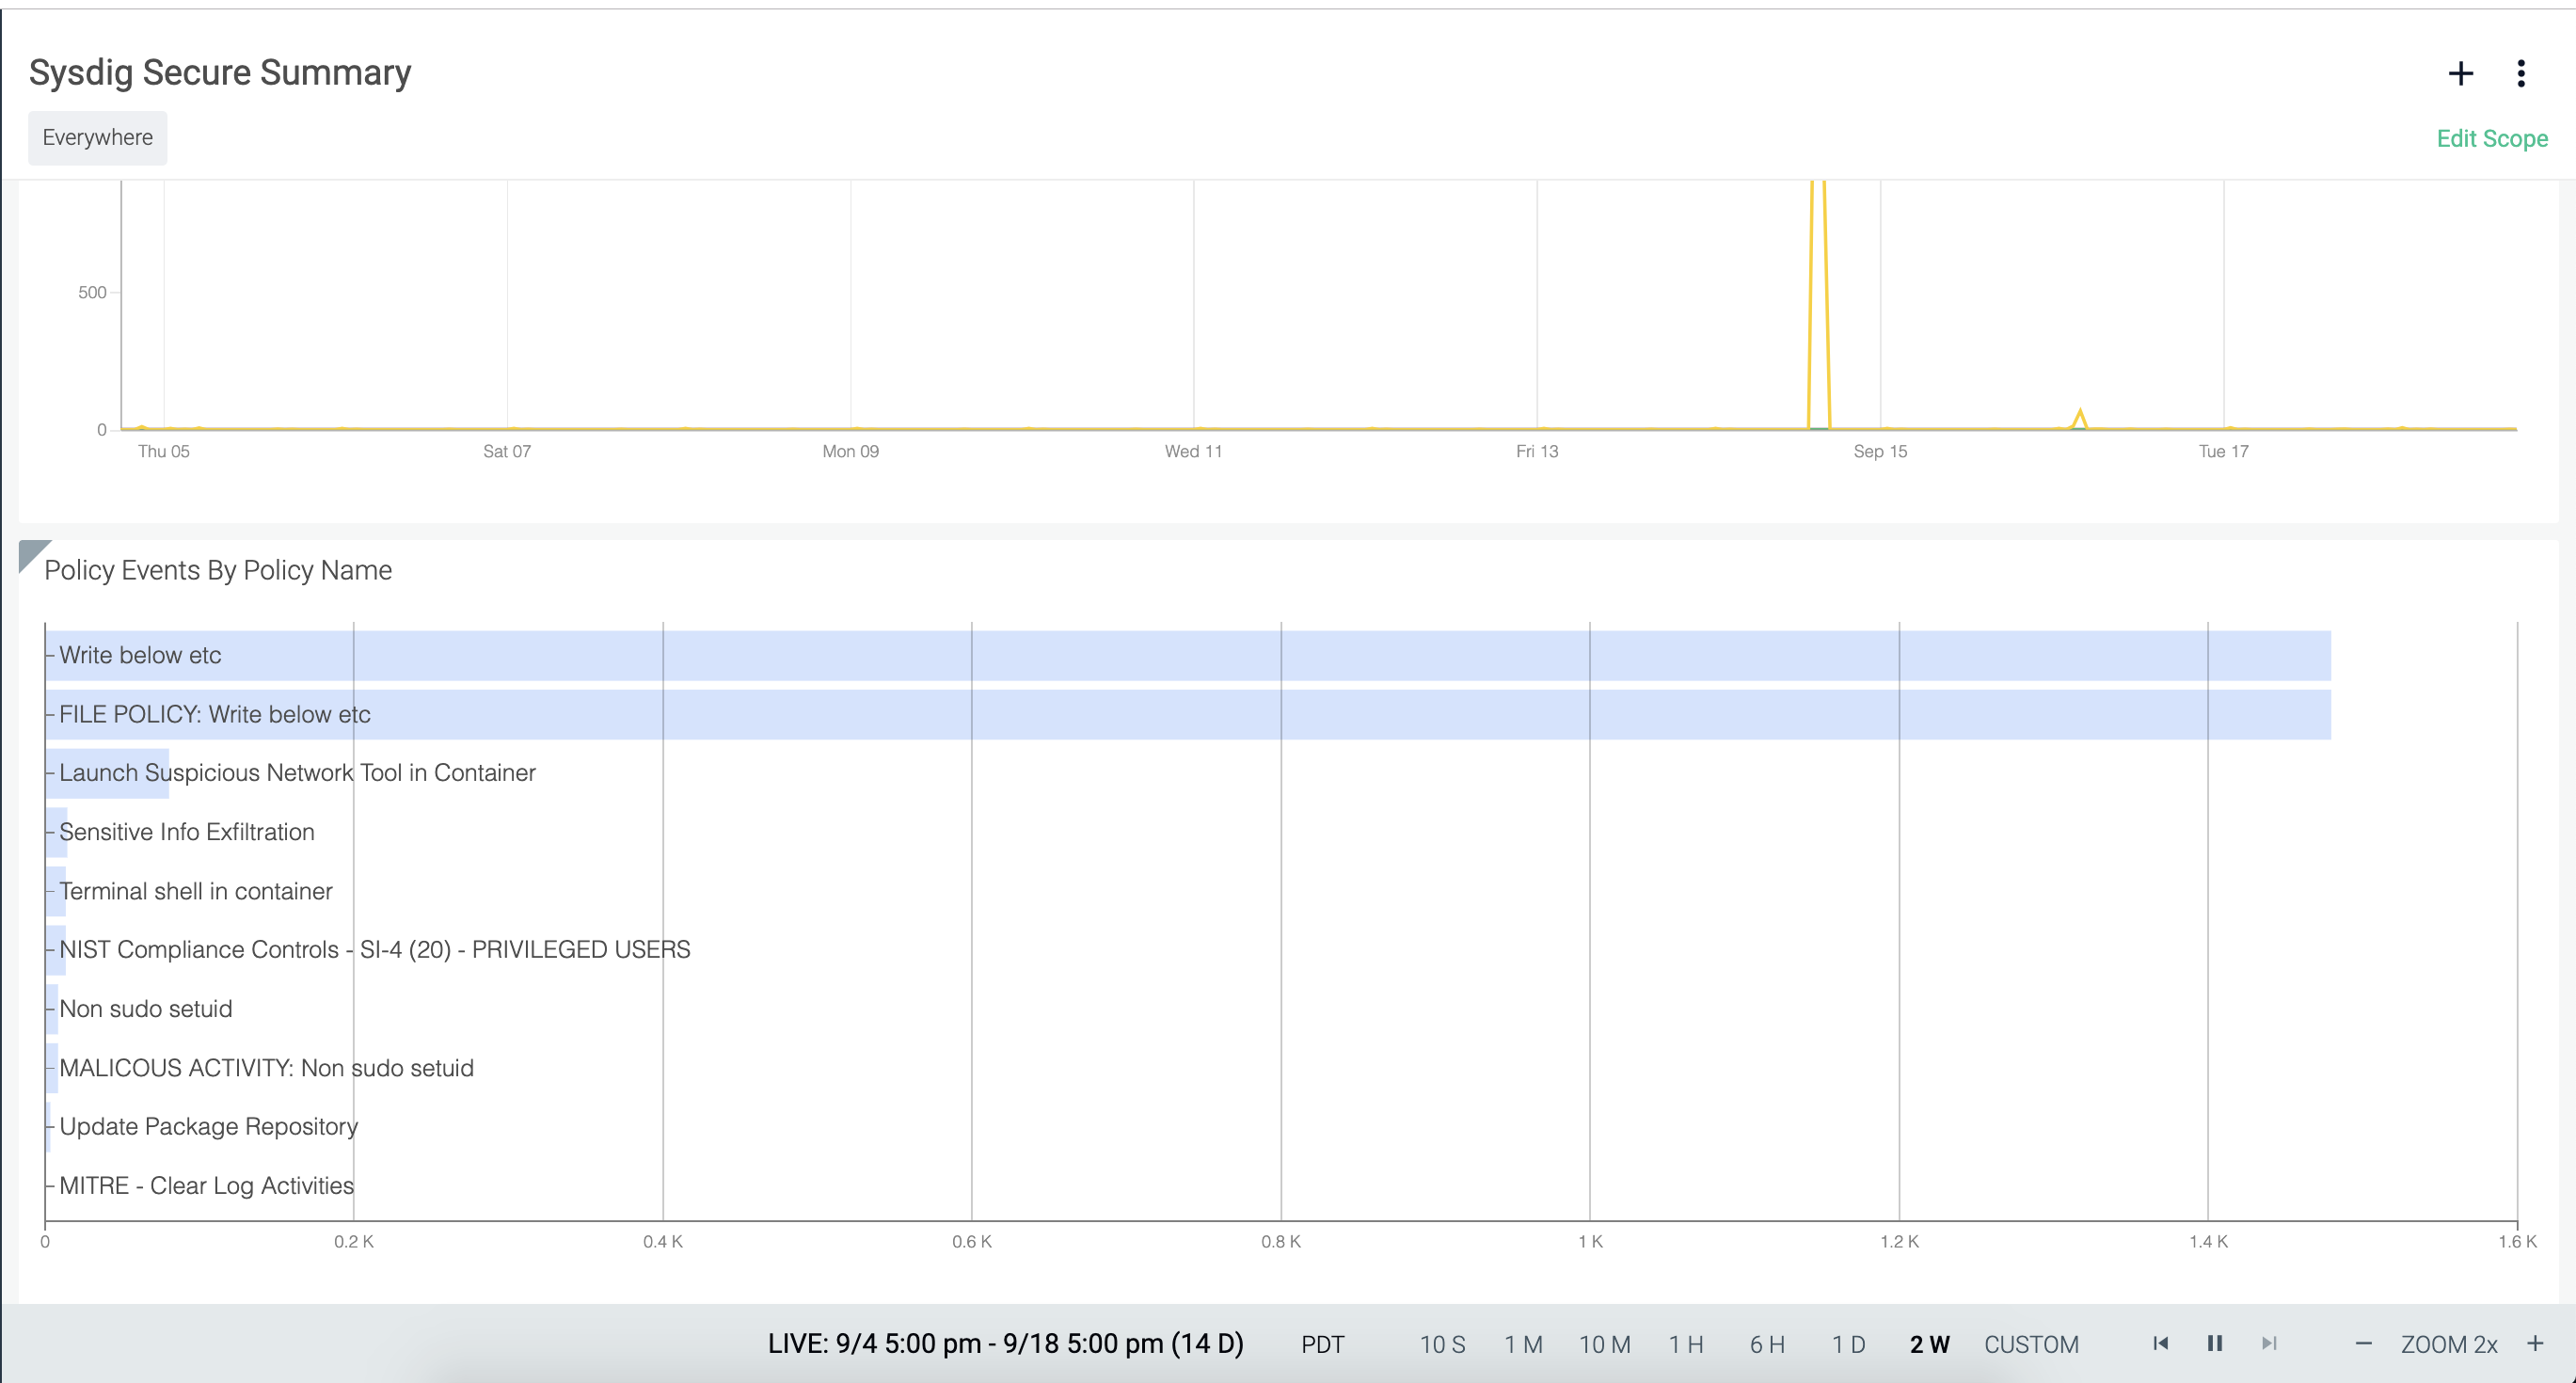Click the PDT timezone label
This screenshot has width=2576, height=1383.
(1322, 1344)
